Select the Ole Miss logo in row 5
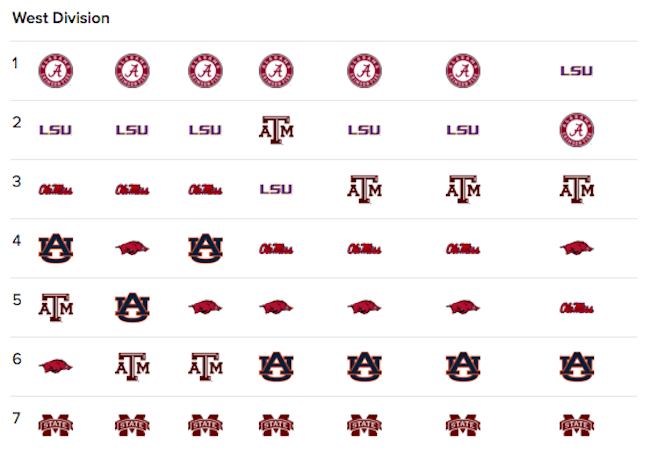Screen dimensions: 650x463 577,308
